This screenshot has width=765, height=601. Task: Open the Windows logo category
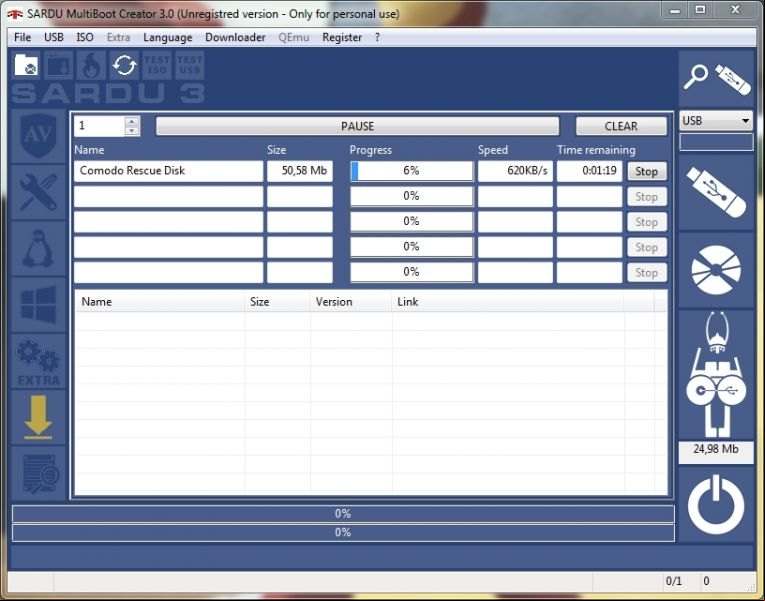(39, 305)
